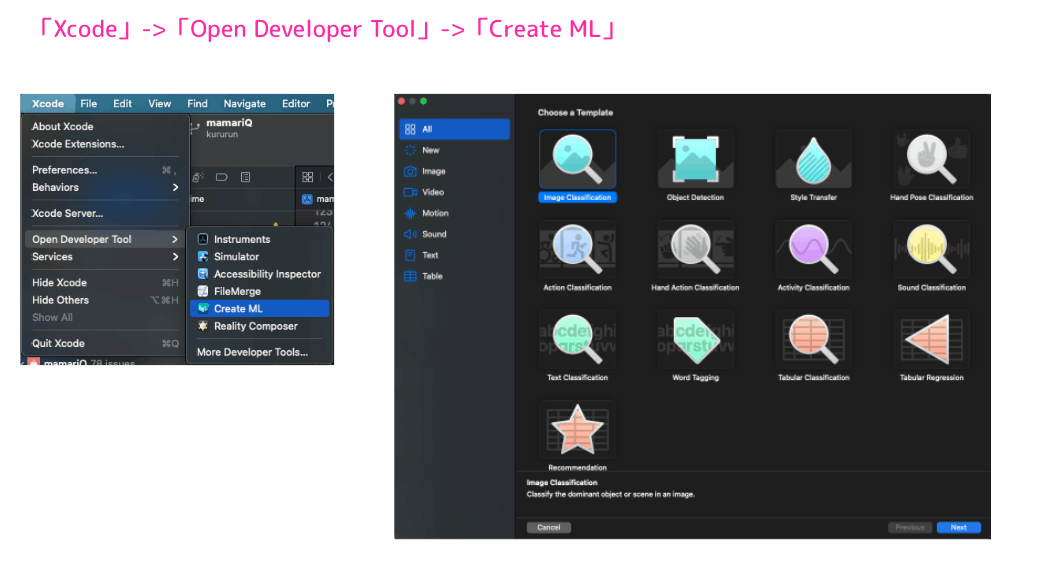Select the Text Classification template icon
Image resolution: width=1064 pixels, height=561 pixels.
577,339
